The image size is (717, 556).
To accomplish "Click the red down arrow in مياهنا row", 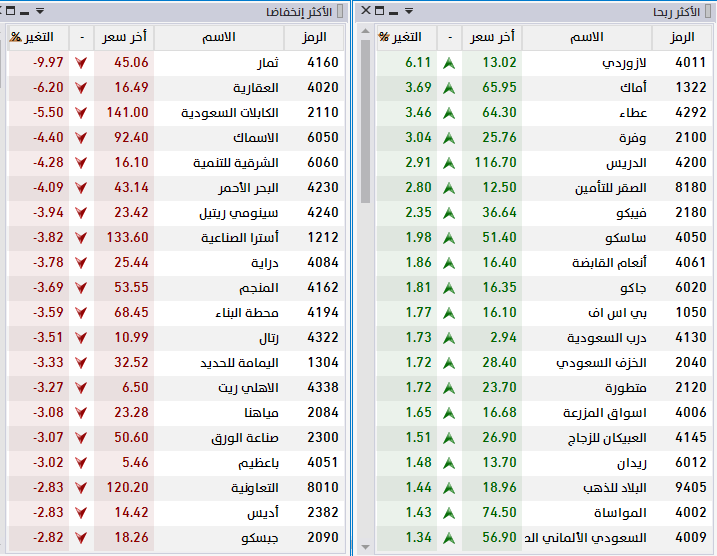I will coord(81,413).
